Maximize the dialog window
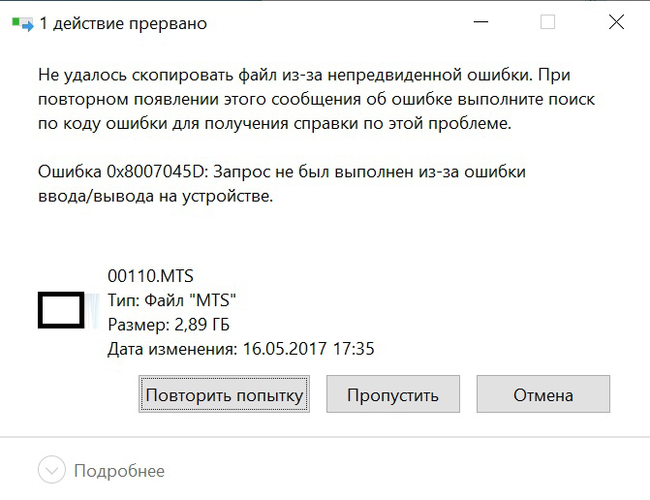 (x=548, y=22)
